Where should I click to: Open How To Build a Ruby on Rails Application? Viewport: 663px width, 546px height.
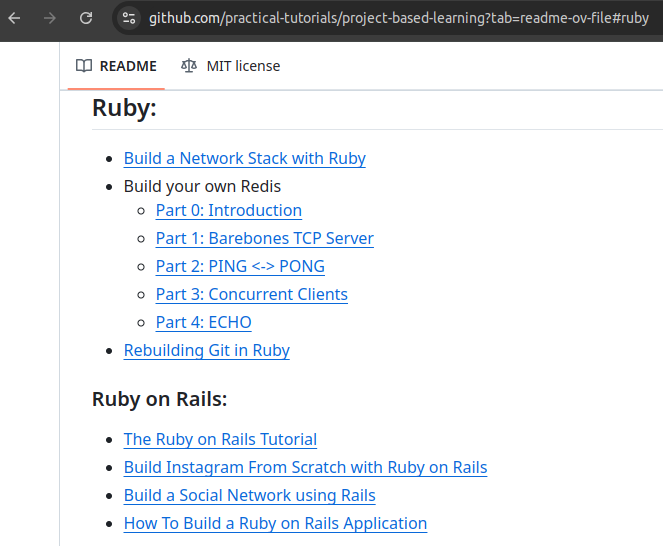tap(275, 524)
